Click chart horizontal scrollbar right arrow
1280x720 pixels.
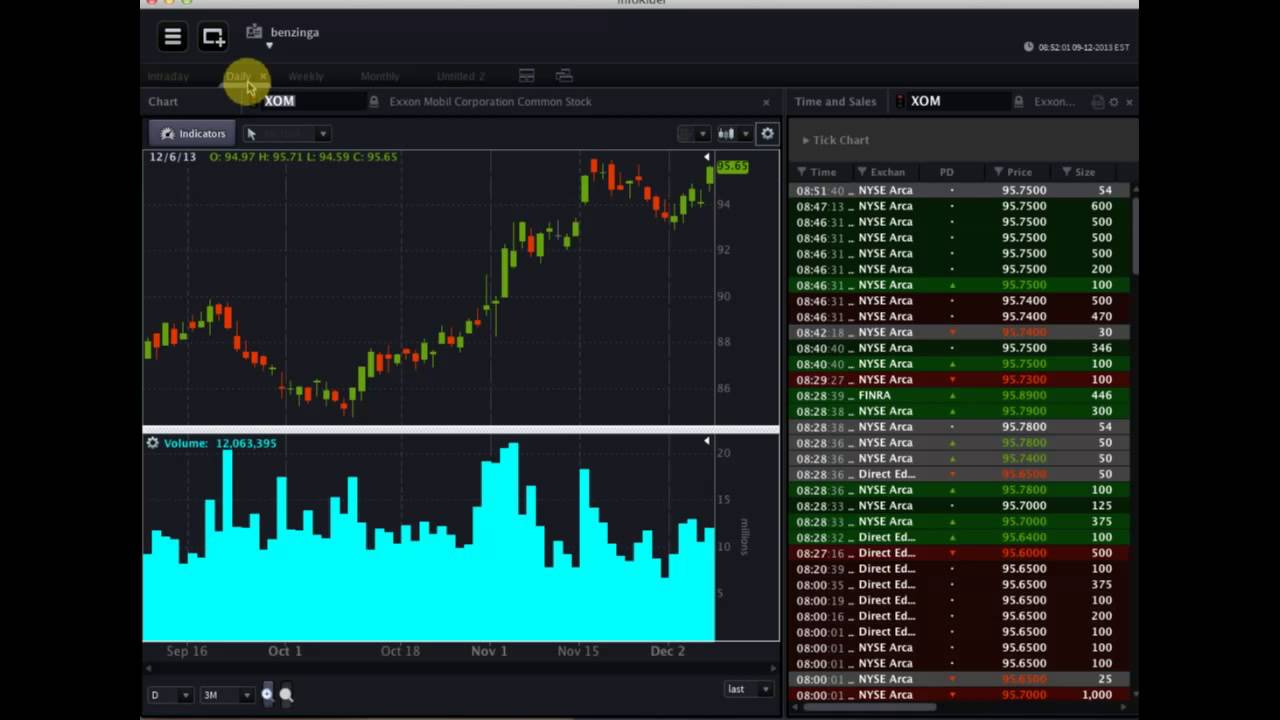point(773,667)
